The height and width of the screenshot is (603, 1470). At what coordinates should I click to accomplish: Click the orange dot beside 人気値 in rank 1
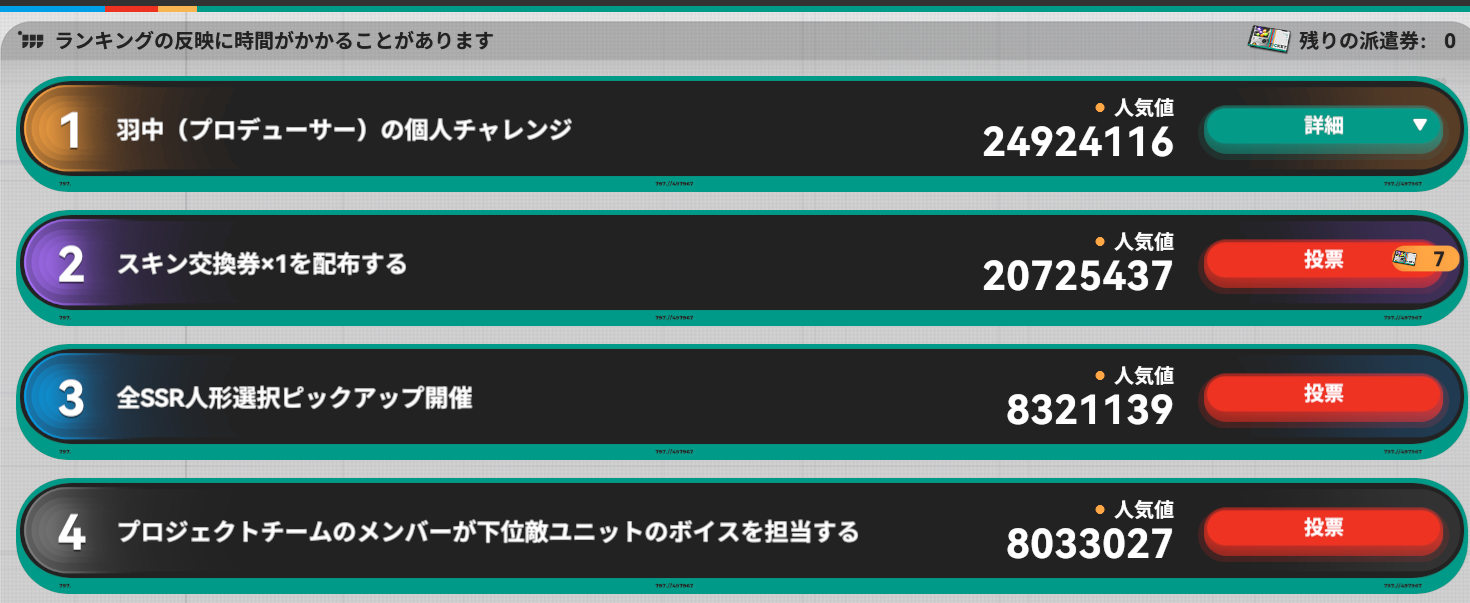1100,107
